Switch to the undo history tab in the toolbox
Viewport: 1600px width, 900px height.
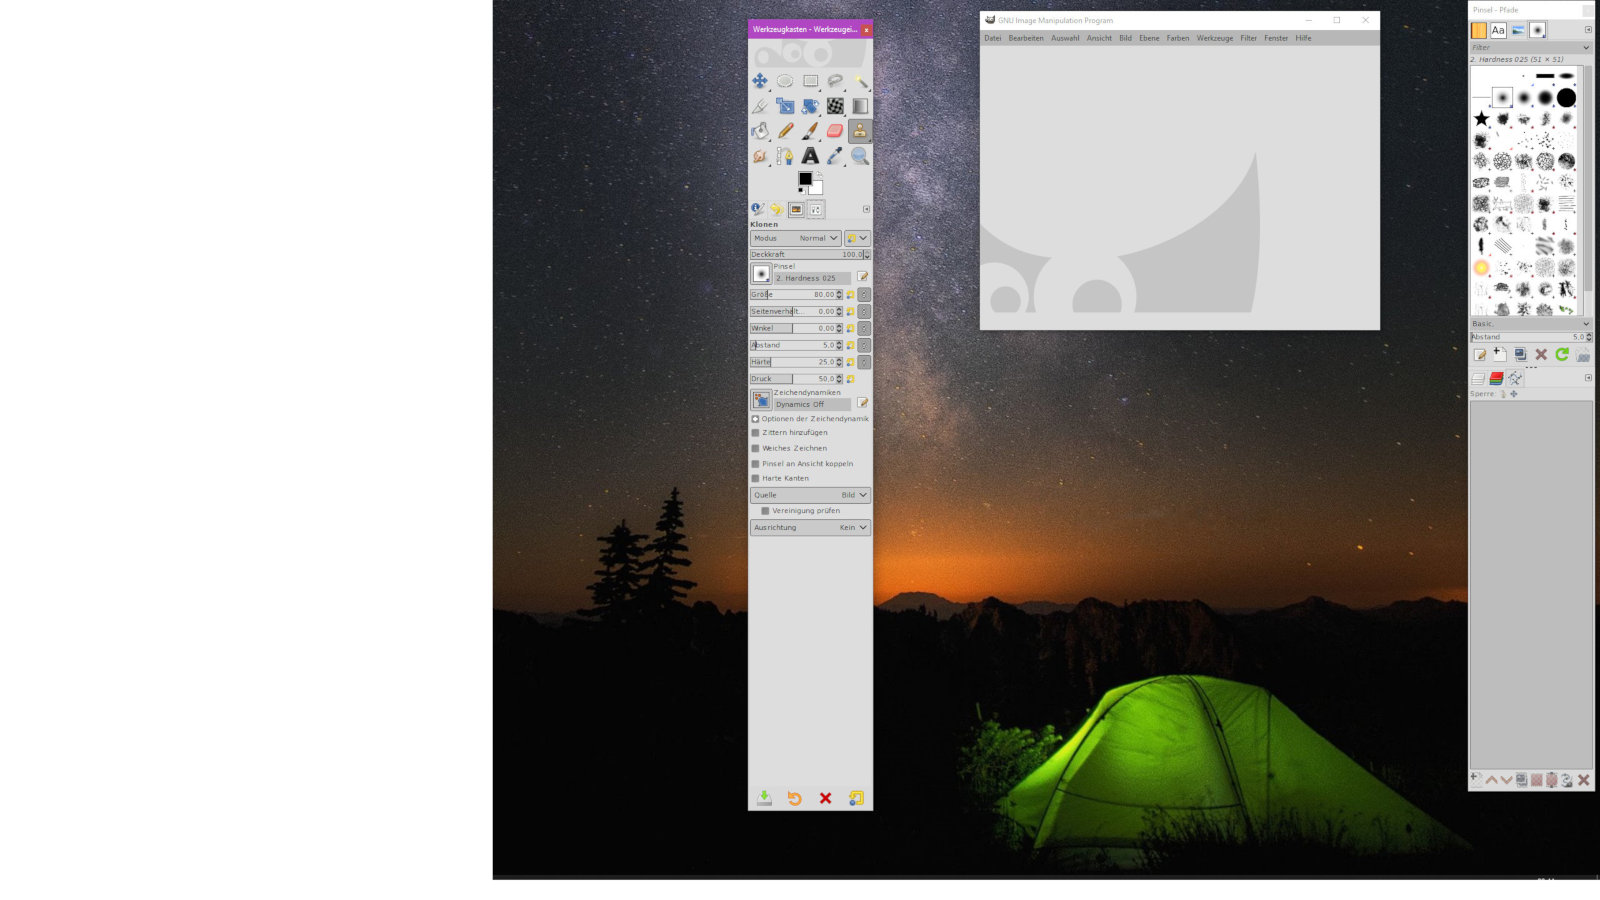tap(776, 209)
